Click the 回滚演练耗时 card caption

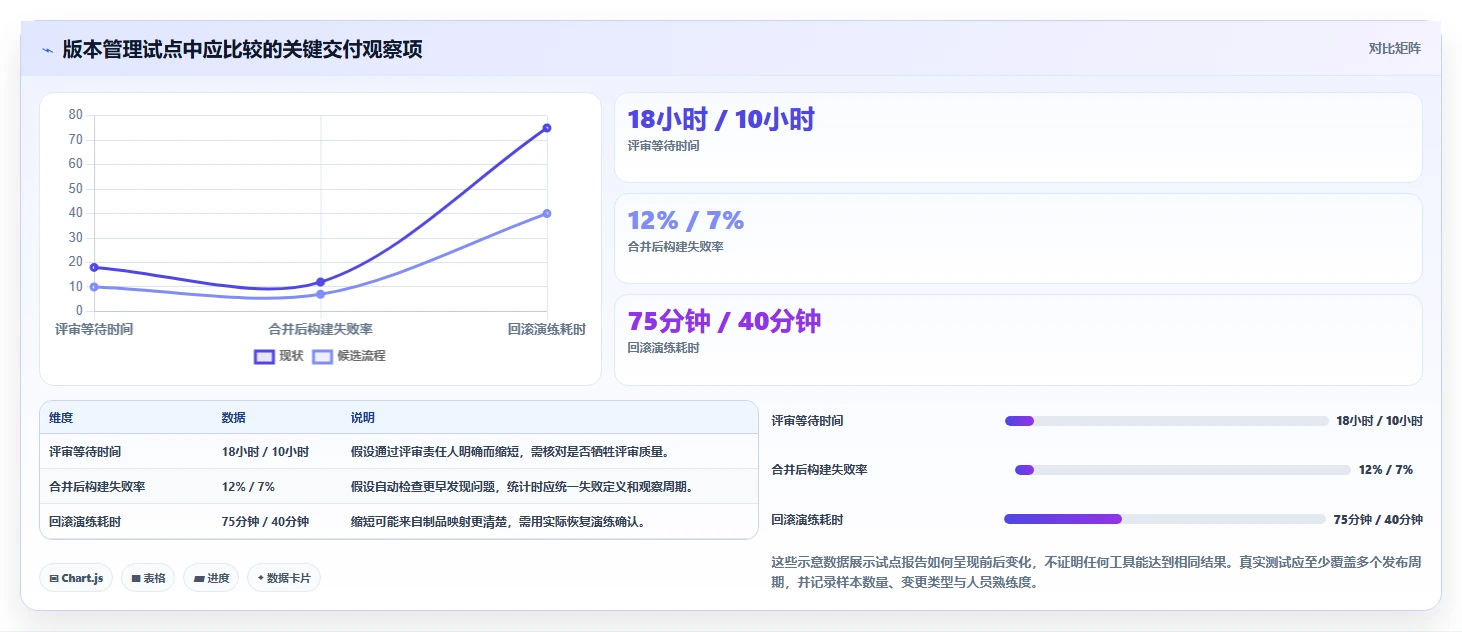pos(663,348)
